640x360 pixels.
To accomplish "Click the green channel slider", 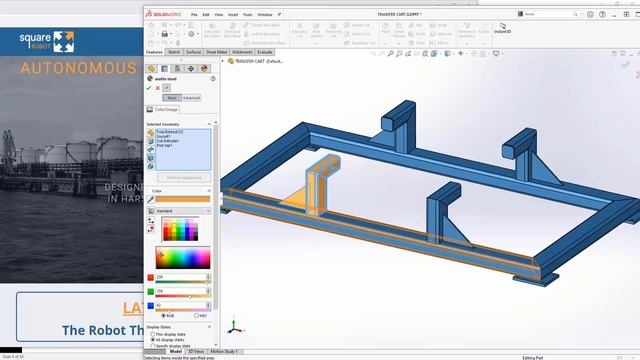I will pyautogui.click(x=183, y=296).
